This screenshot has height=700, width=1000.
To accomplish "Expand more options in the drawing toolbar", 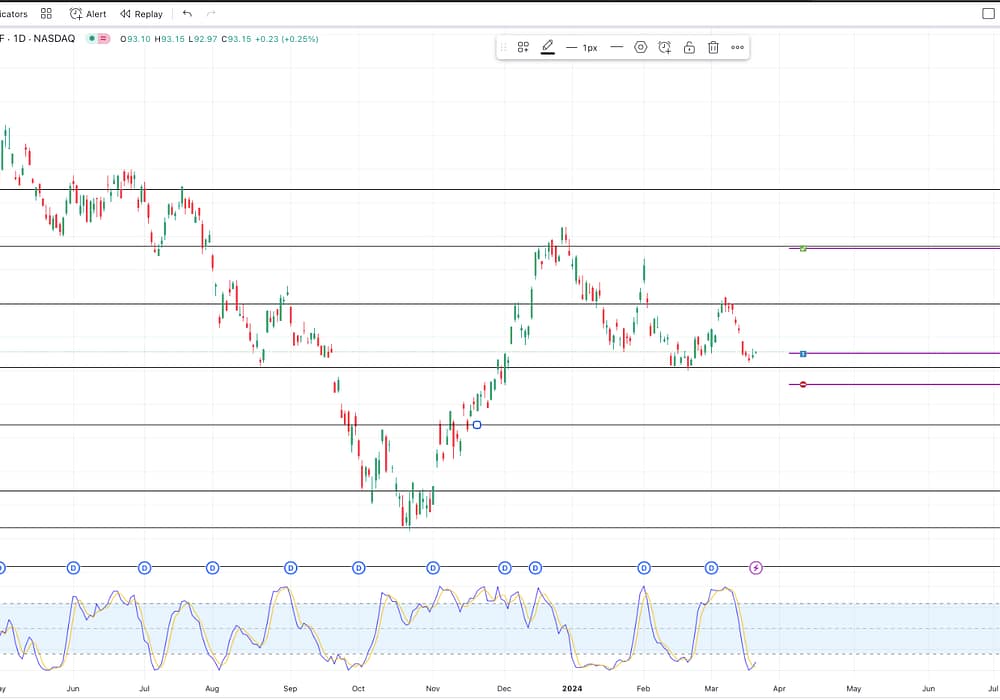I will pyautogui.click(x=737, y=47).
